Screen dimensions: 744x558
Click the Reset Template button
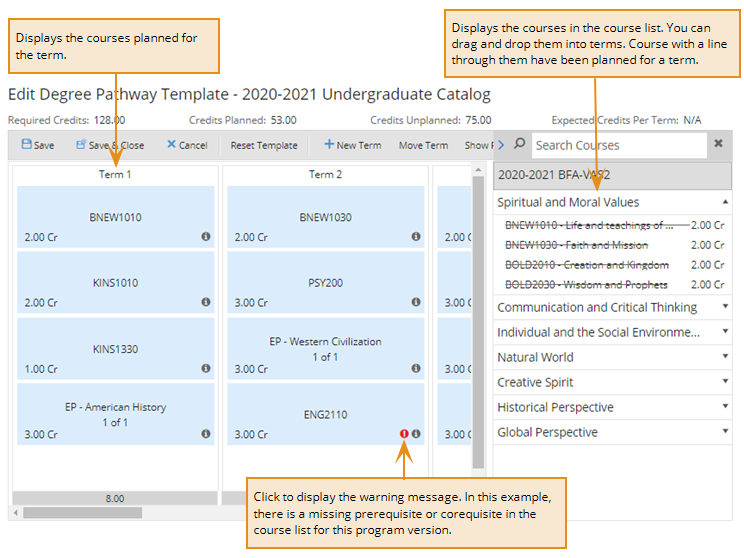click(x=264, y=145)
